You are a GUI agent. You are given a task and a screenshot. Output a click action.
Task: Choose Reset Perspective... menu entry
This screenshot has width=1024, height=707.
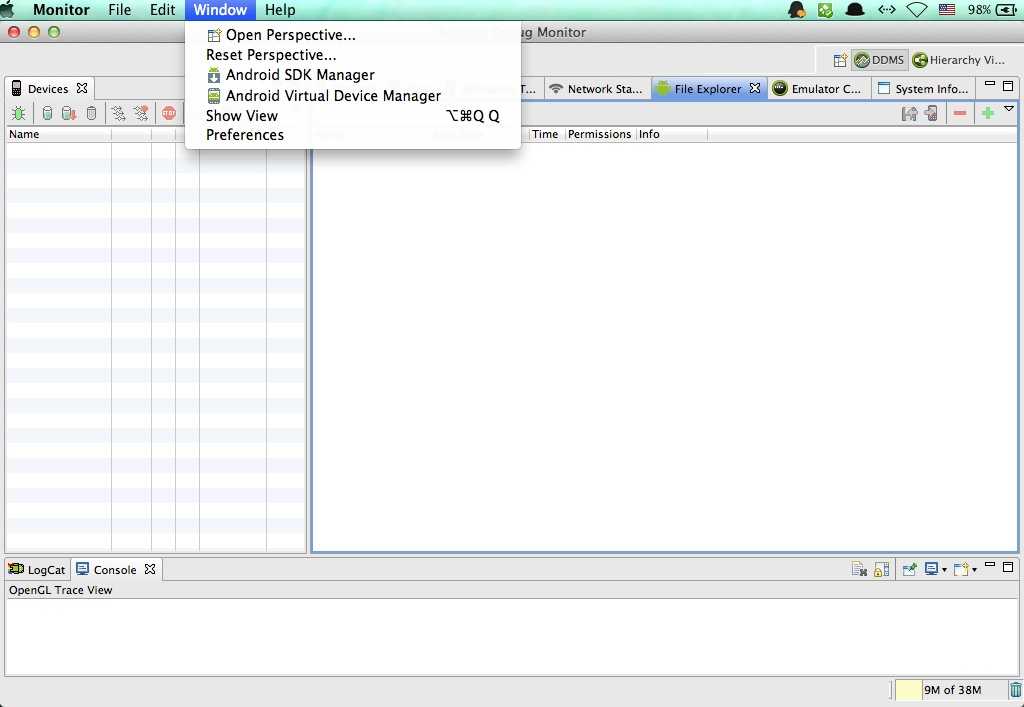(x=353, y=55)
